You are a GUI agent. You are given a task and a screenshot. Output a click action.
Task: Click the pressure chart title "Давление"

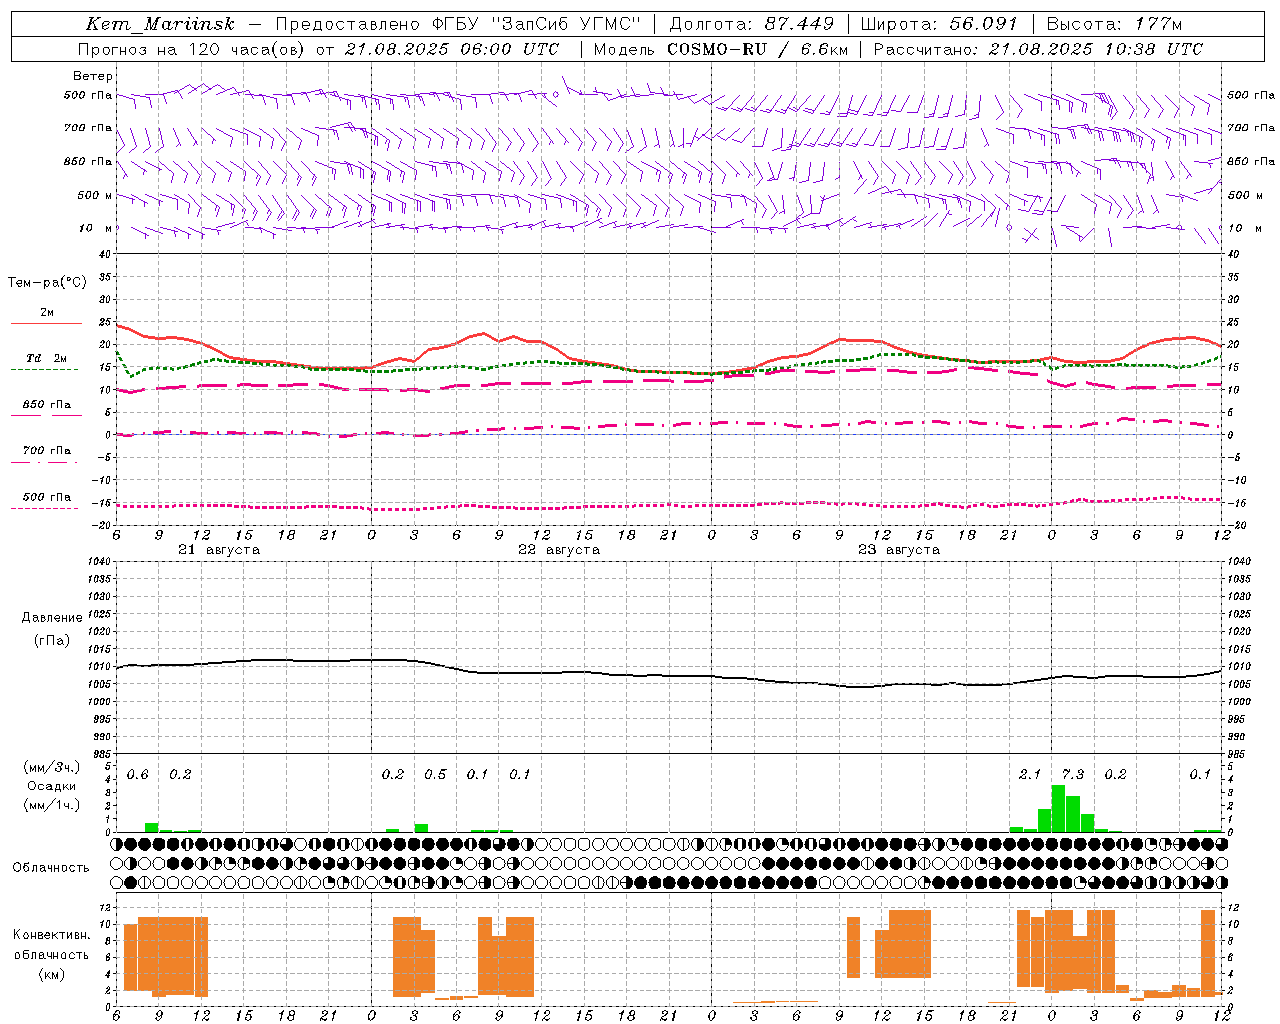50,618
